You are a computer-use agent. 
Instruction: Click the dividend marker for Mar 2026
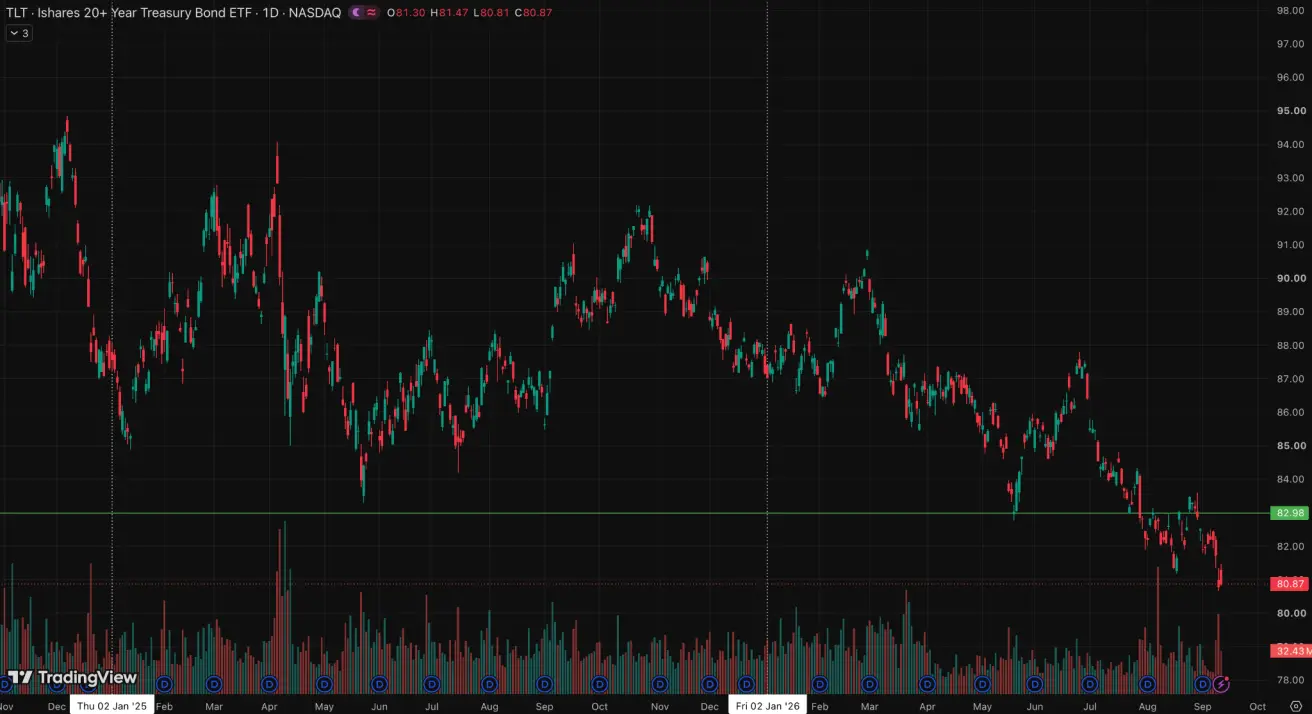click(x=869, y=684)
